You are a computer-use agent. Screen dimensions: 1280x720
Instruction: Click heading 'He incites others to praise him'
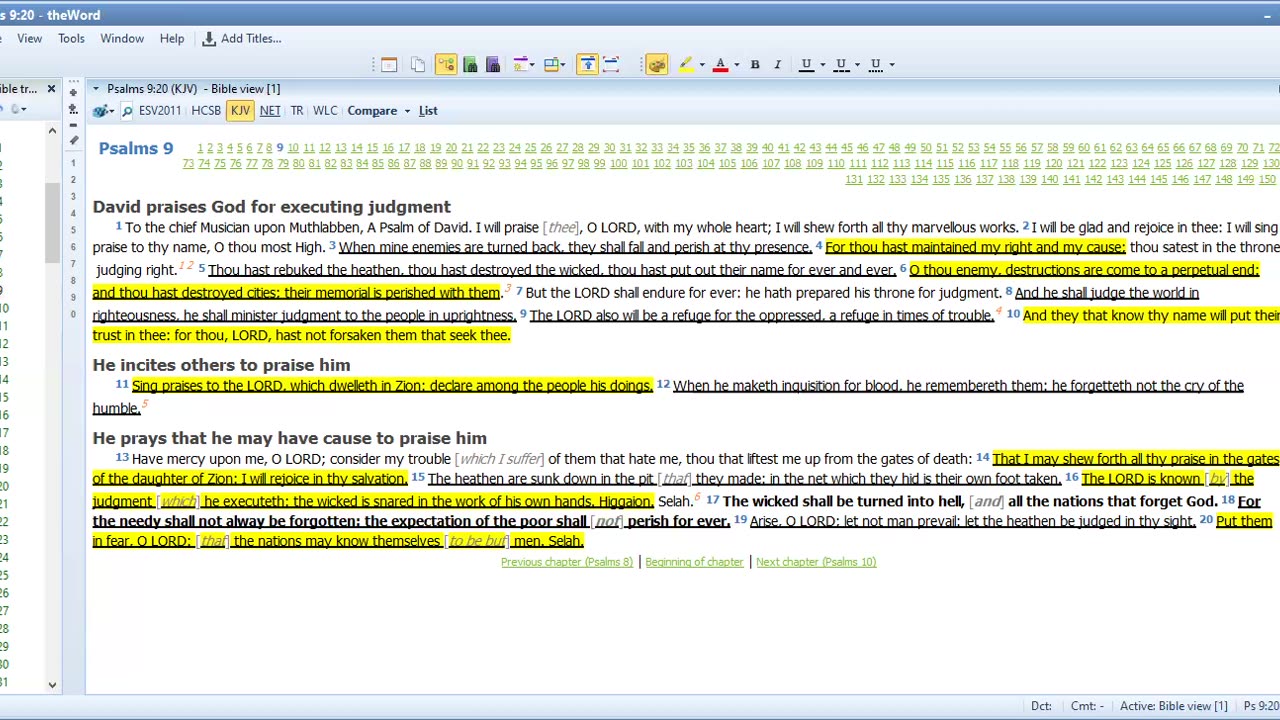(221, 365)
